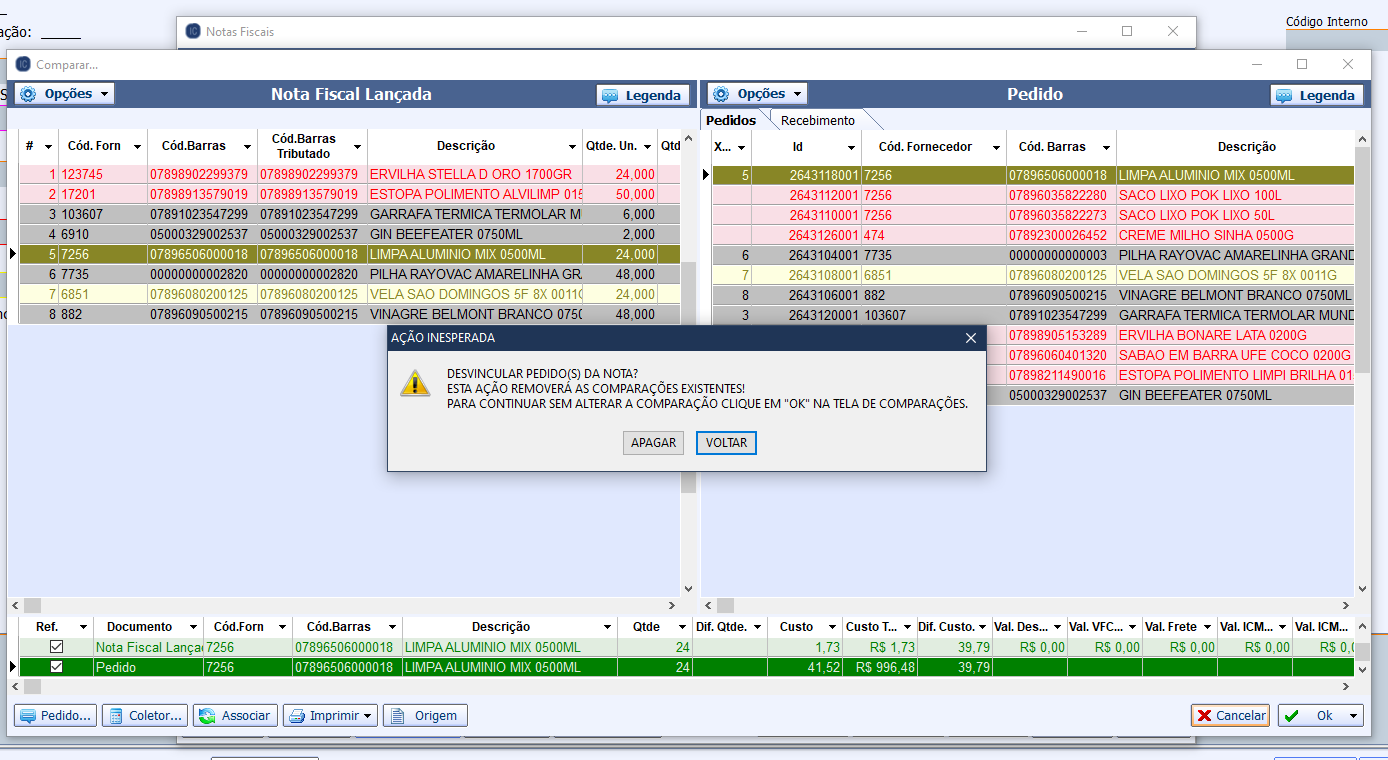Click the Associar refresh-arrows button

click(x=208, y=716)
